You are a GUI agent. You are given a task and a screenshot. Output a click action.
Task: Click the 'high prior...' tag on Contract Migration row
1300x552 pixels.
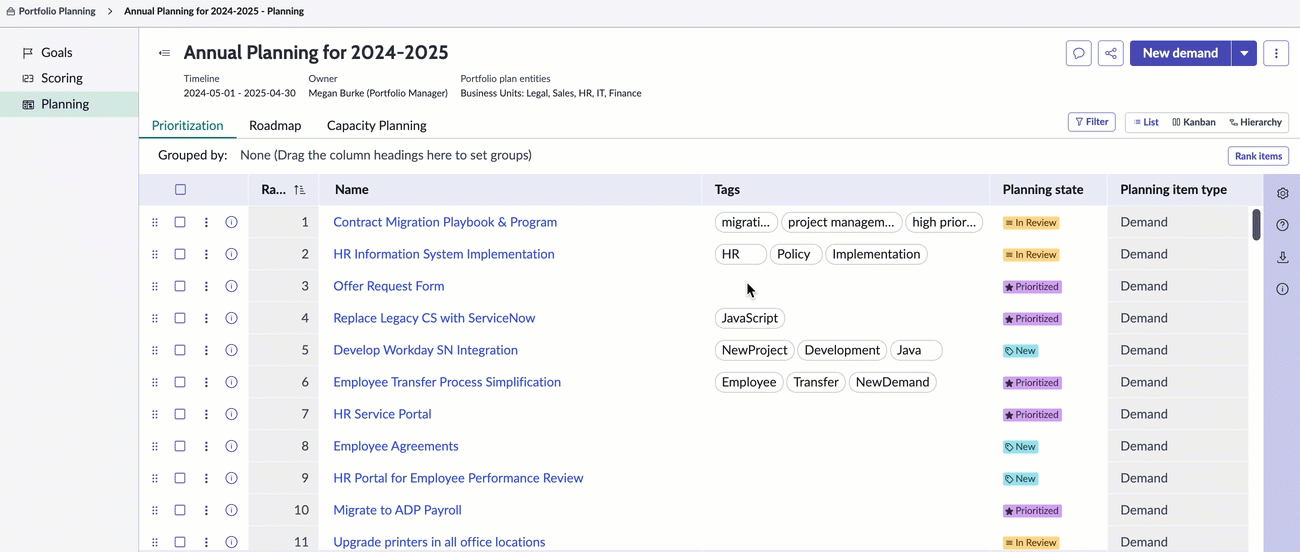point(944,222)
